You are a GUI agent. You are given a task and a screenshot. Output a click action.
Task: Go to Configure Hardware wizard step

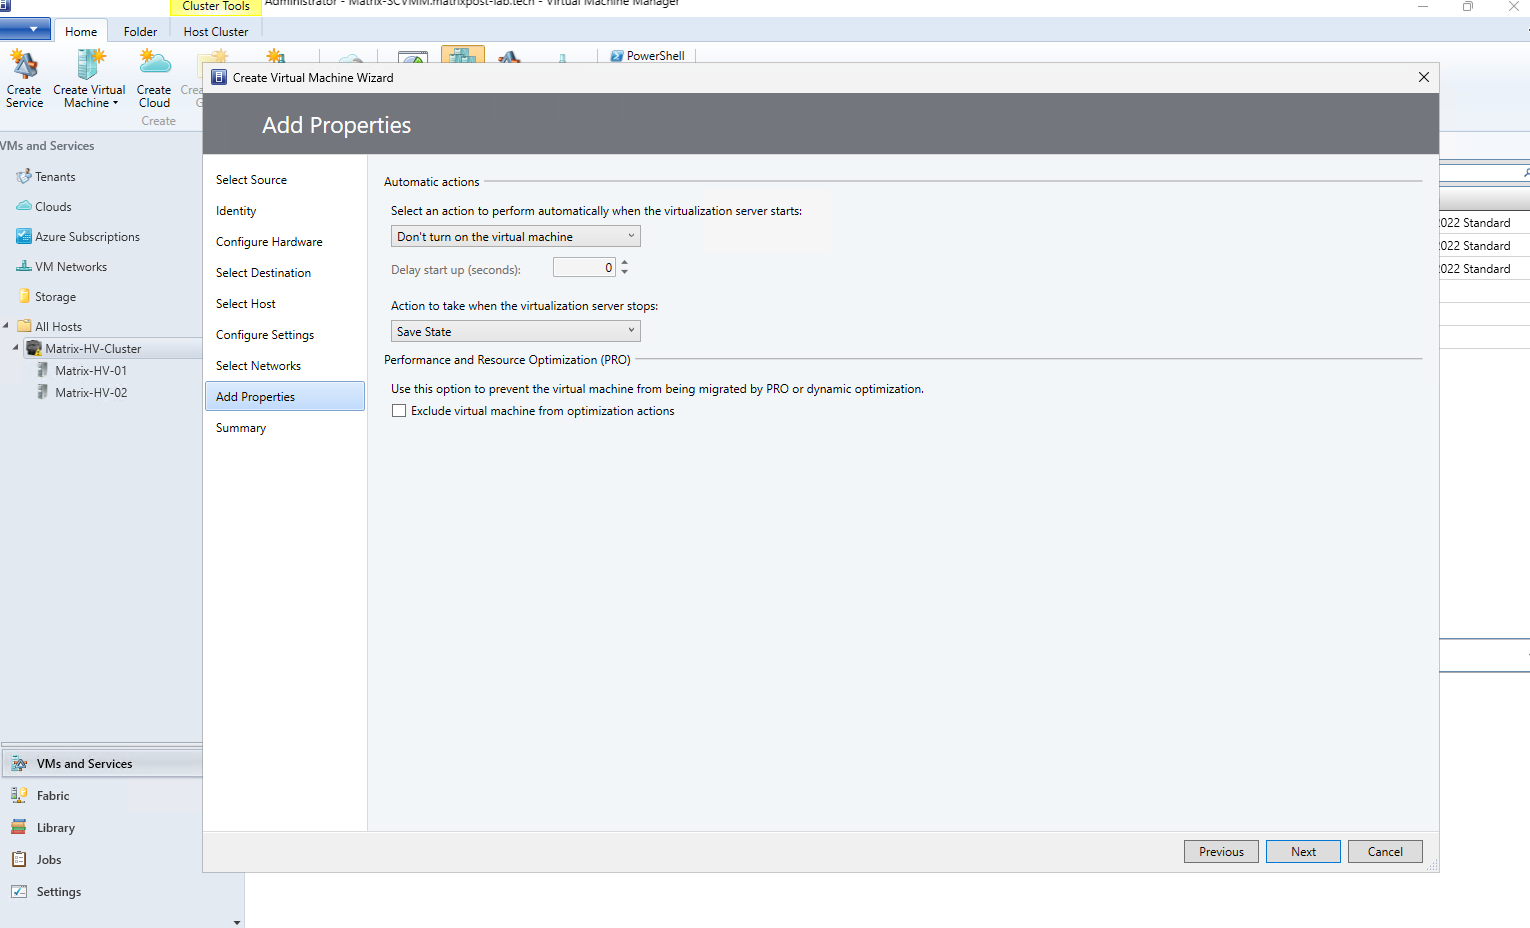[x=269, y=242]
